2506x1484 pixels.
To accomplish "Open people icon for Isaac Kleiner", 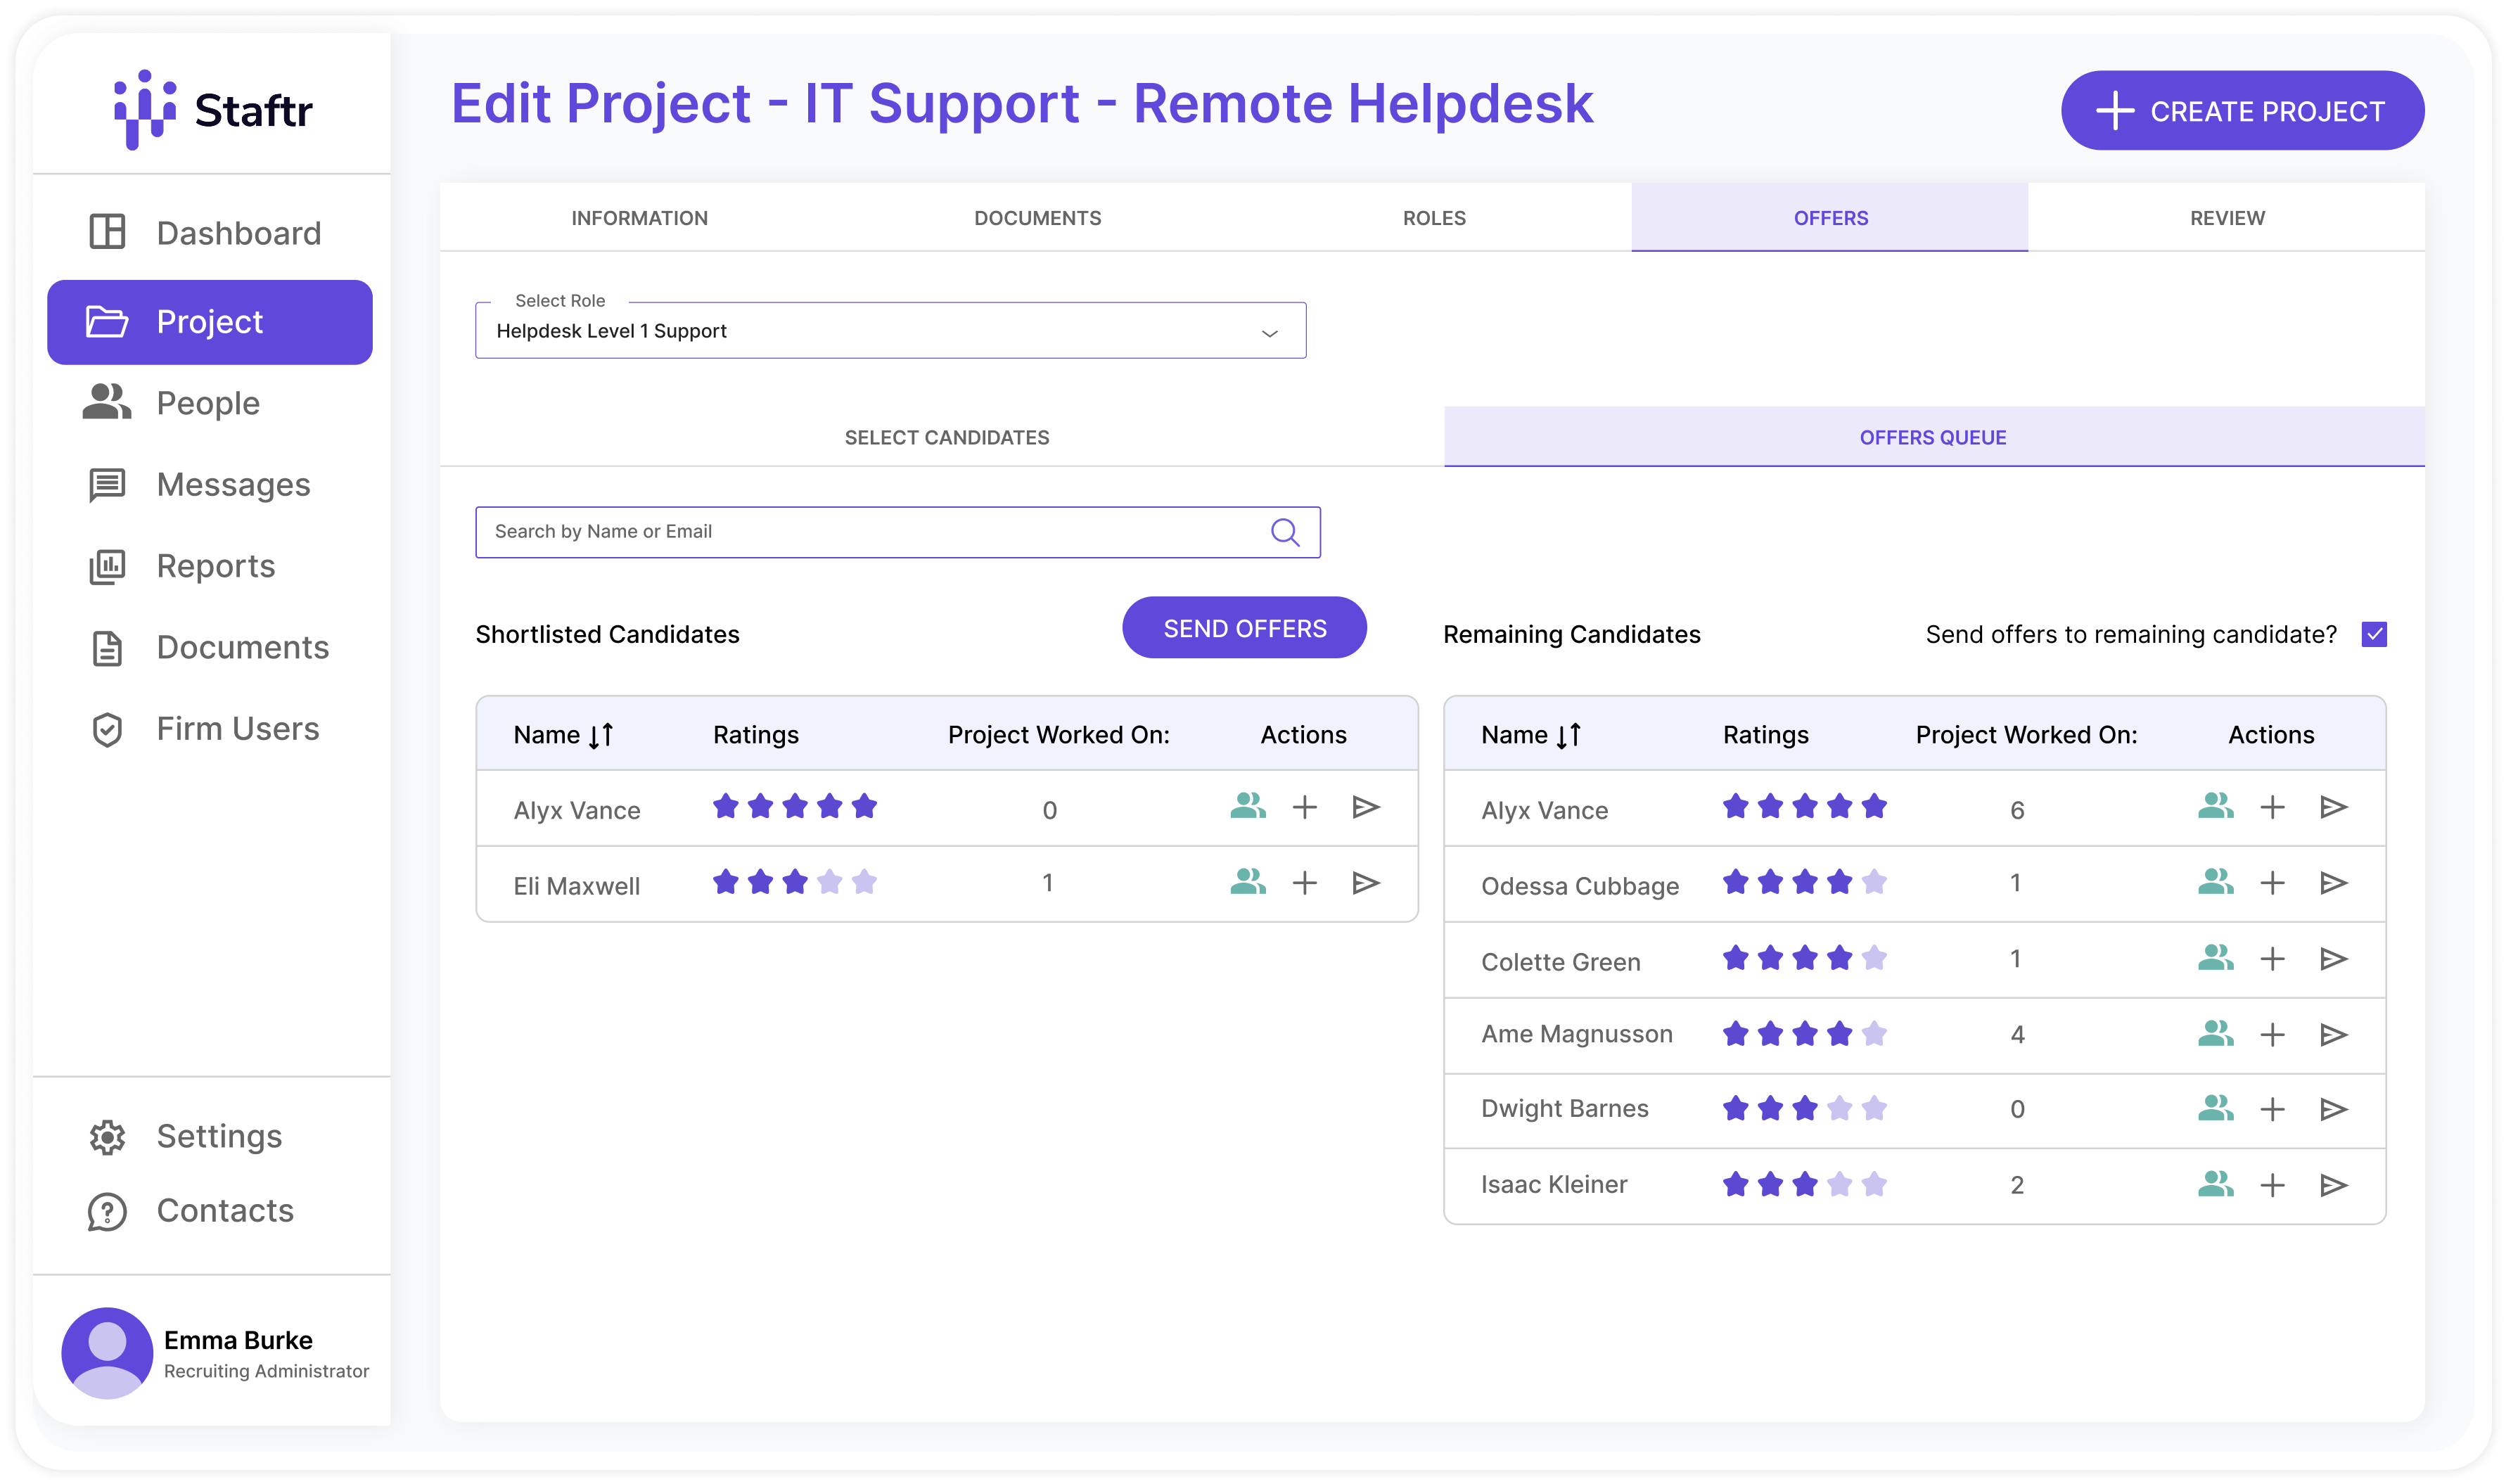I will click(x=2215, y=1185).
